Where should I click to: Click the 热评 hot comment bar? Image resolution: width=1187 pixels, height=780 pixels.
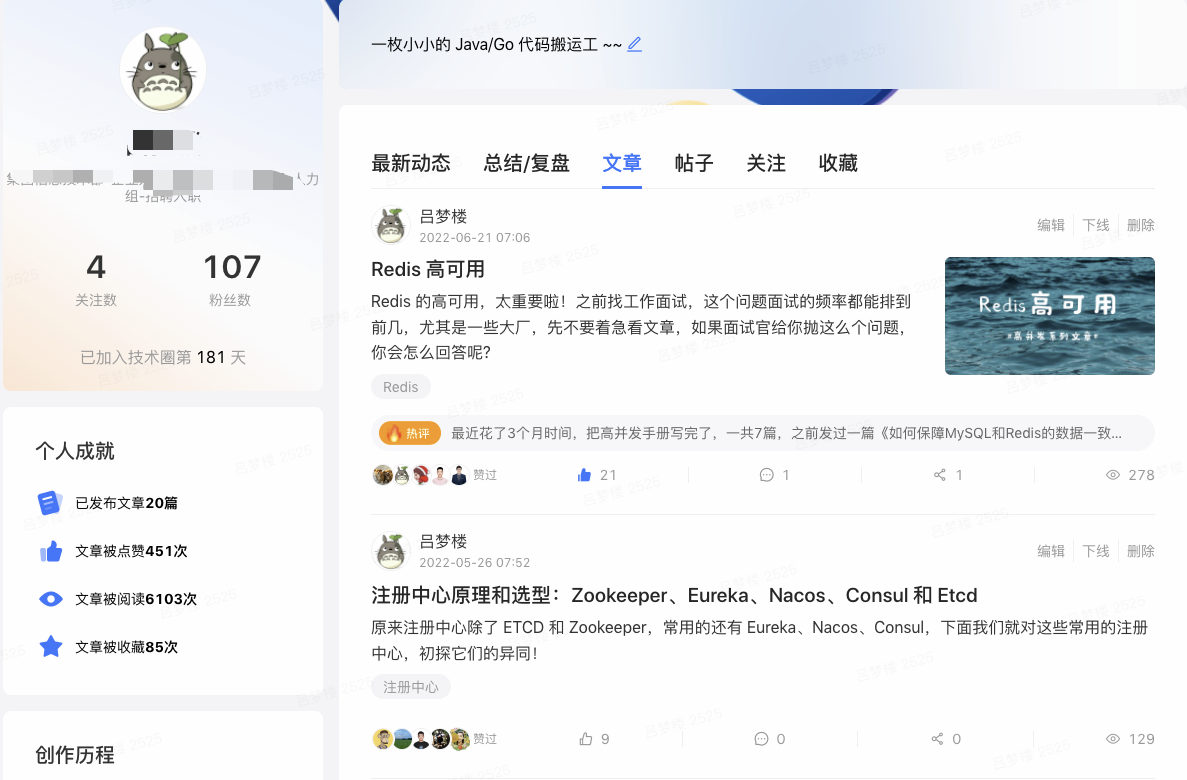pos(762,433)
